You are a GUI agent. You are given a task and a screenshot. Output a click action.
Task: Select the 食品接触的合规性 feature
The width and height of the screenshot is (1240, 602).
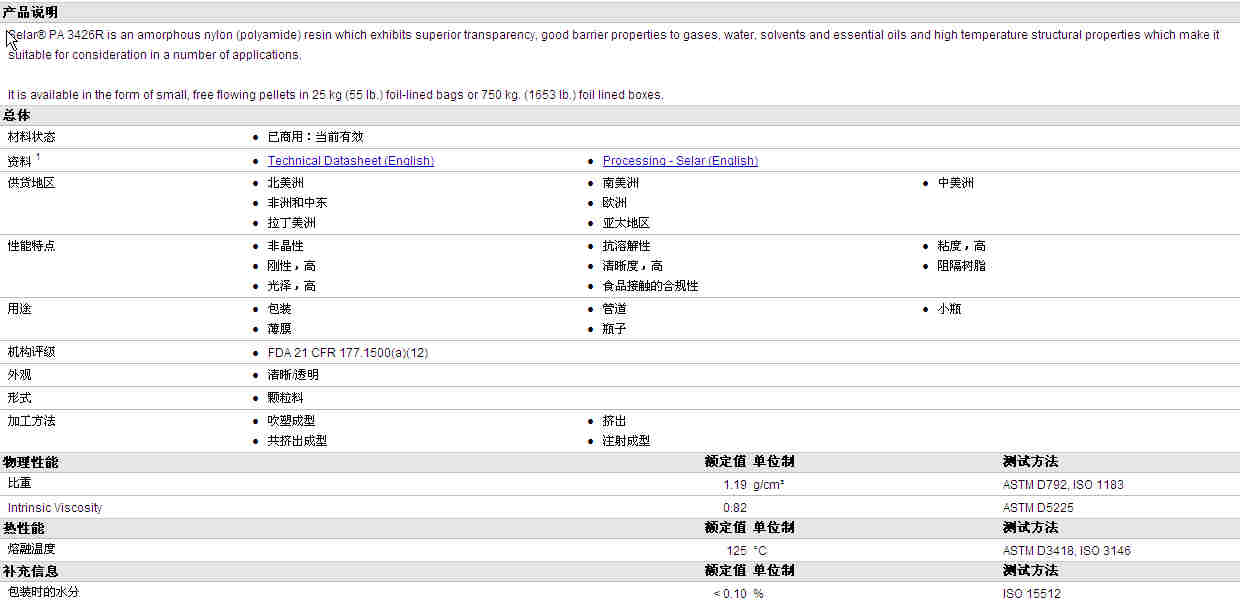(650, 286)
